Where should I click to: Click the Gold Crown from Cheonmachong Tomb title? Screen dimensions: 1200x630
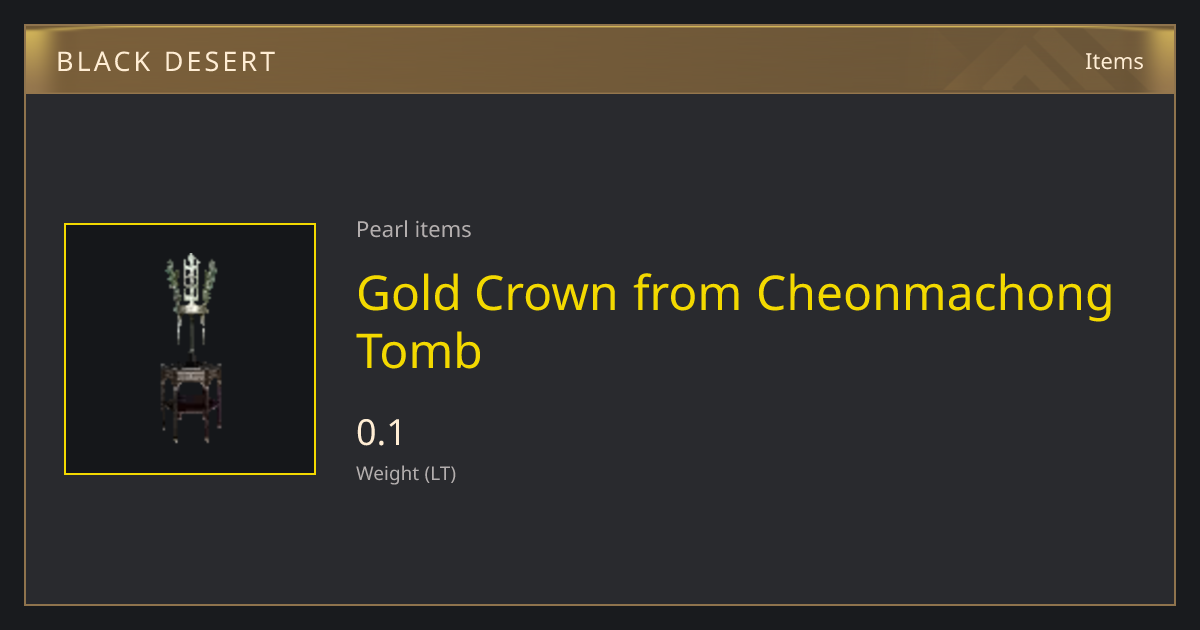click(x=735, y=322)
